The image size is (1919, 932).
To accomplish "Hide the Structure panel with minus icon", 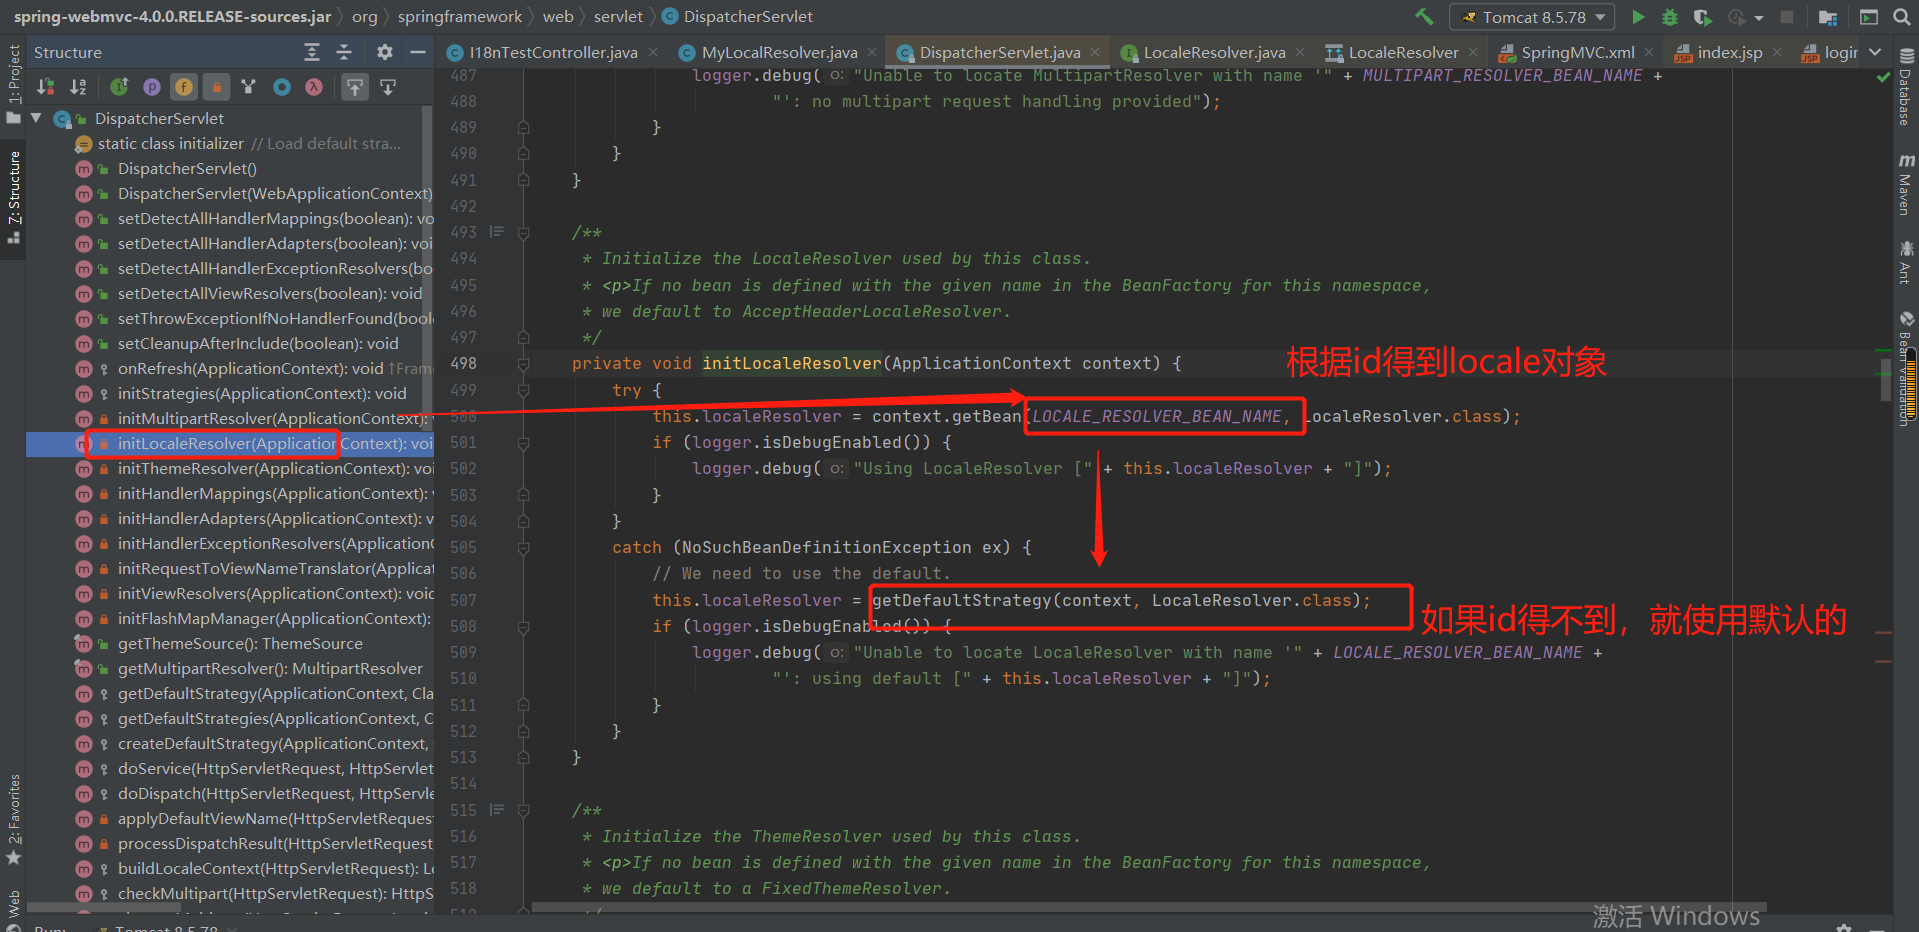I will pos(418,52).
